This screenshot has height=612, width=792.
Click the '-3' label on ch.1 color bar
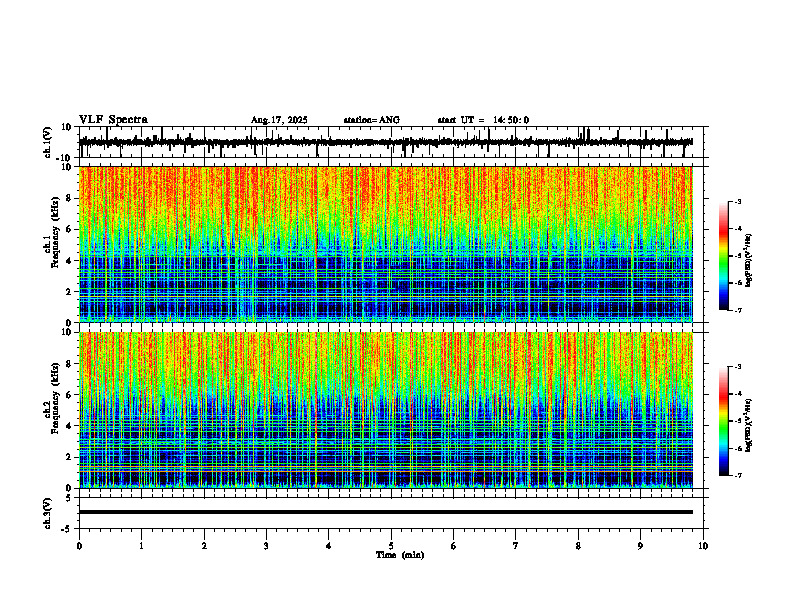pyautogui.click(x=738, y=202)
